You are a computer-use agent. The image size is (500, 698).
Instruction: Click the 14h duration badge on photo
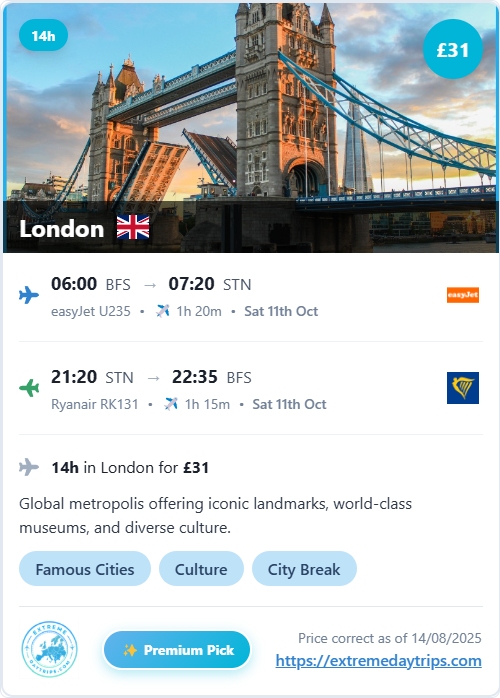point(43,35)
